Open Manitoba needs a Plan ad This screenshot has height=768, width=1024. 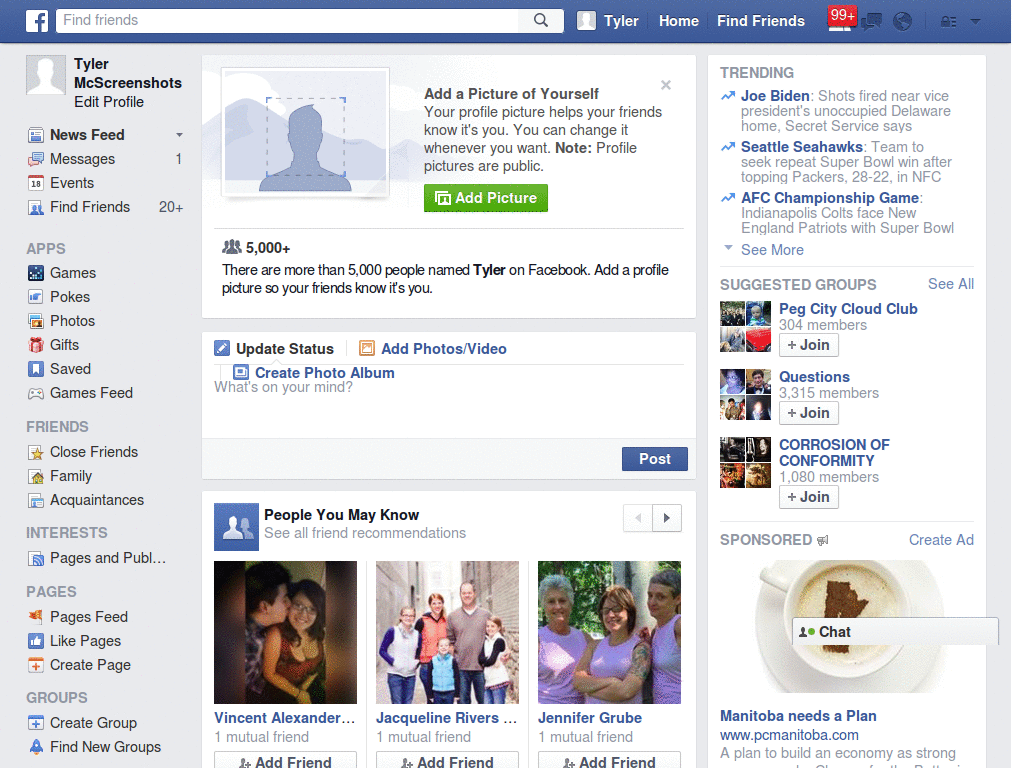point(798,716)
